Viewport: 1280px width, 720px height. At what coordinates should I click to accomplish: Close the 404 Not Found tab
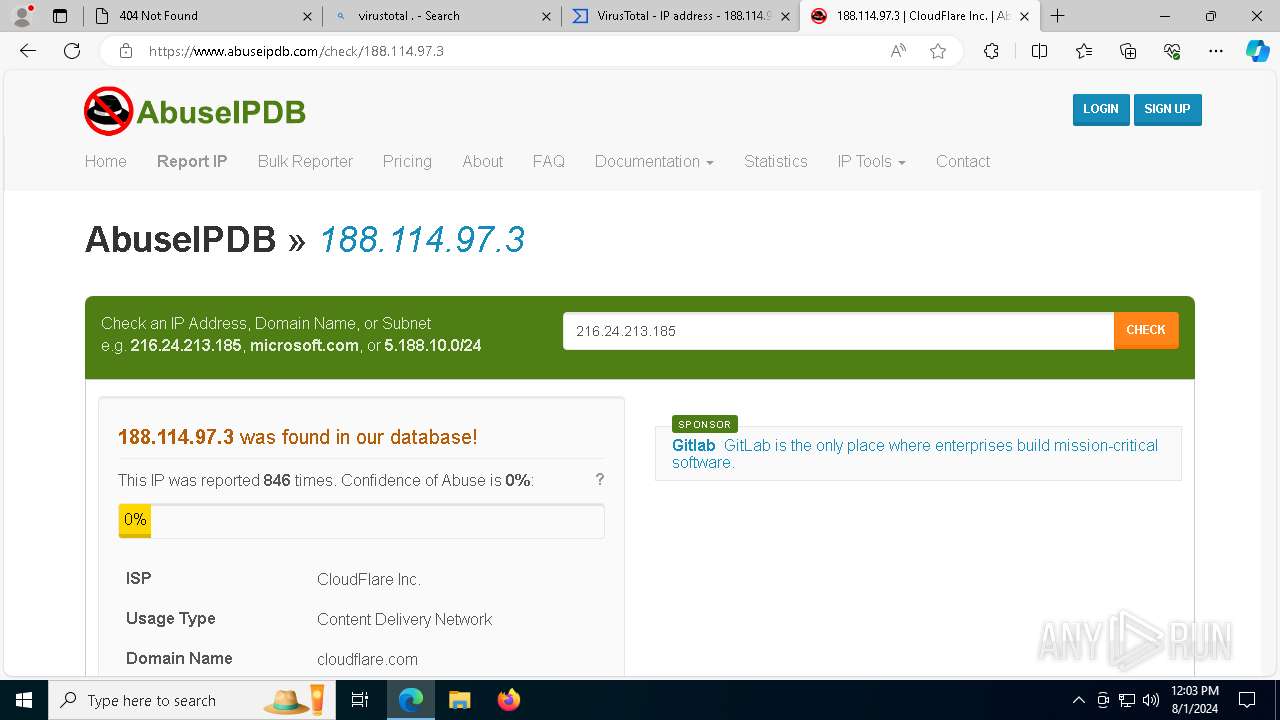(x=307, y=16)
